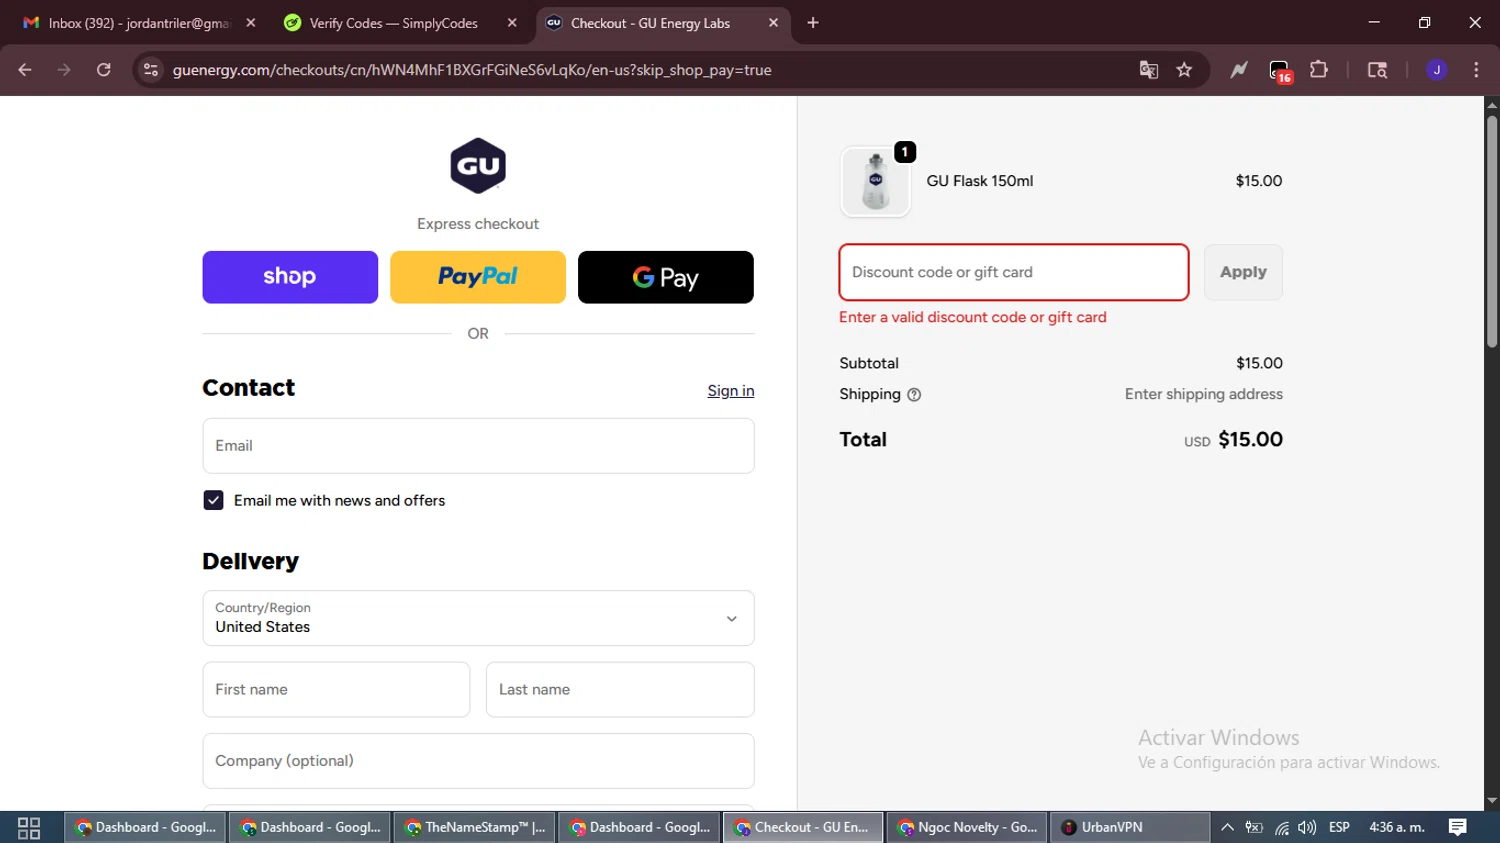Open a new browser tab
The width and height of the screenshot is (1500, 843).
click(813, 23)
